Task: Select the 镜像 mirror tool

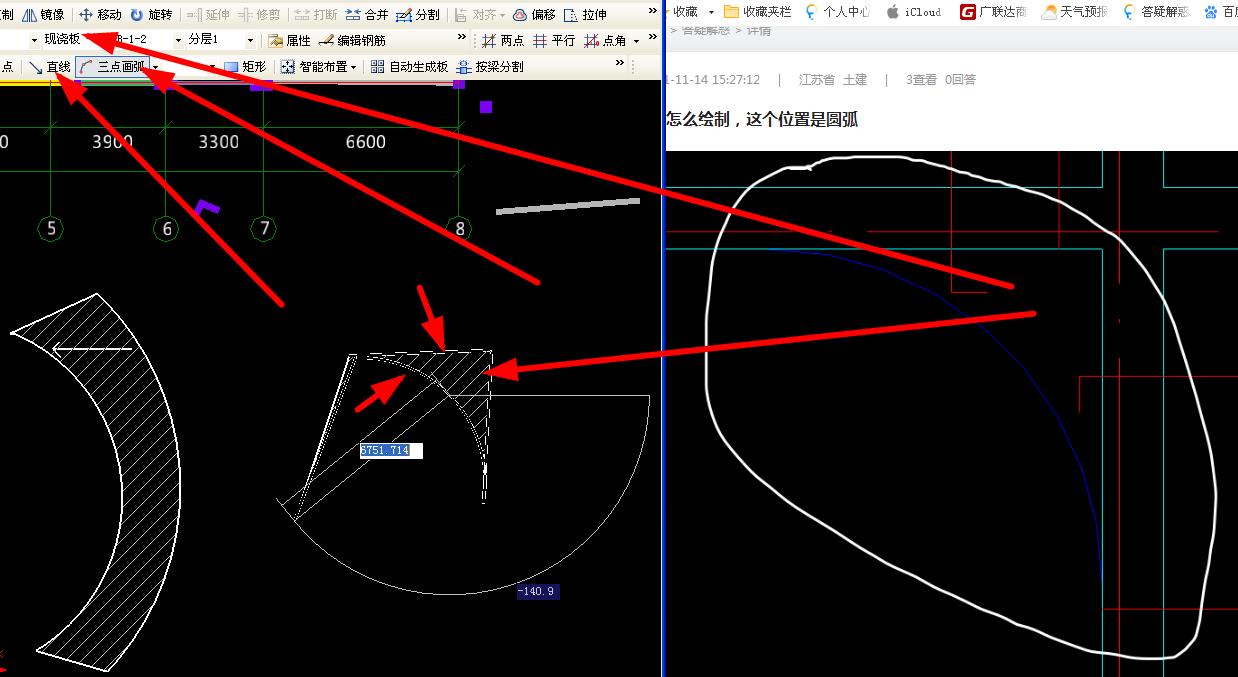Action: point(43,15)
